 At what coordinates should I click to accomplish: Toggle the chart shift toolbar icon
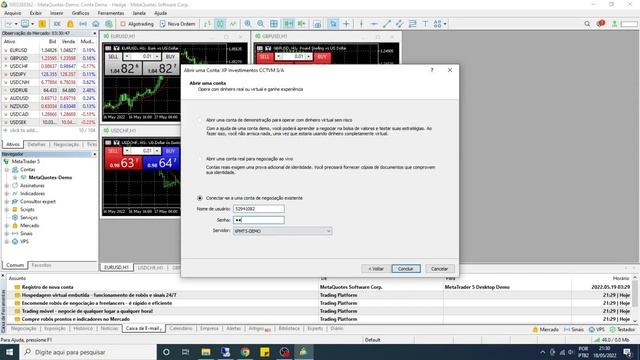point(302,24)
